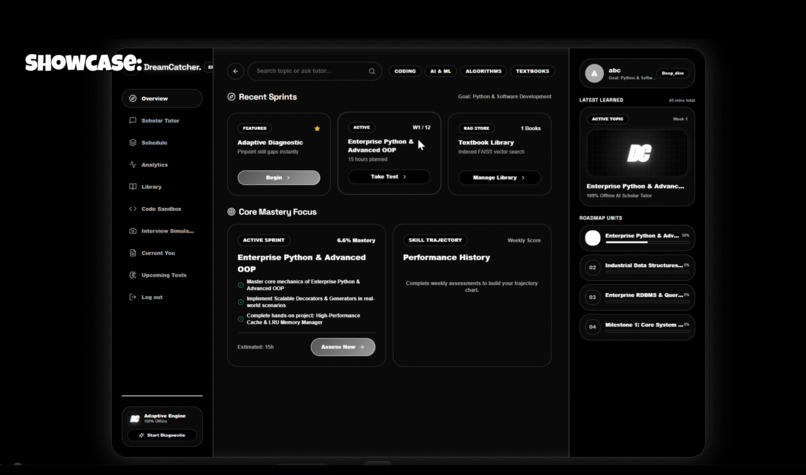Click the target icon beside Core Mastery Focus
806x475 pixels.
point(231,212)
